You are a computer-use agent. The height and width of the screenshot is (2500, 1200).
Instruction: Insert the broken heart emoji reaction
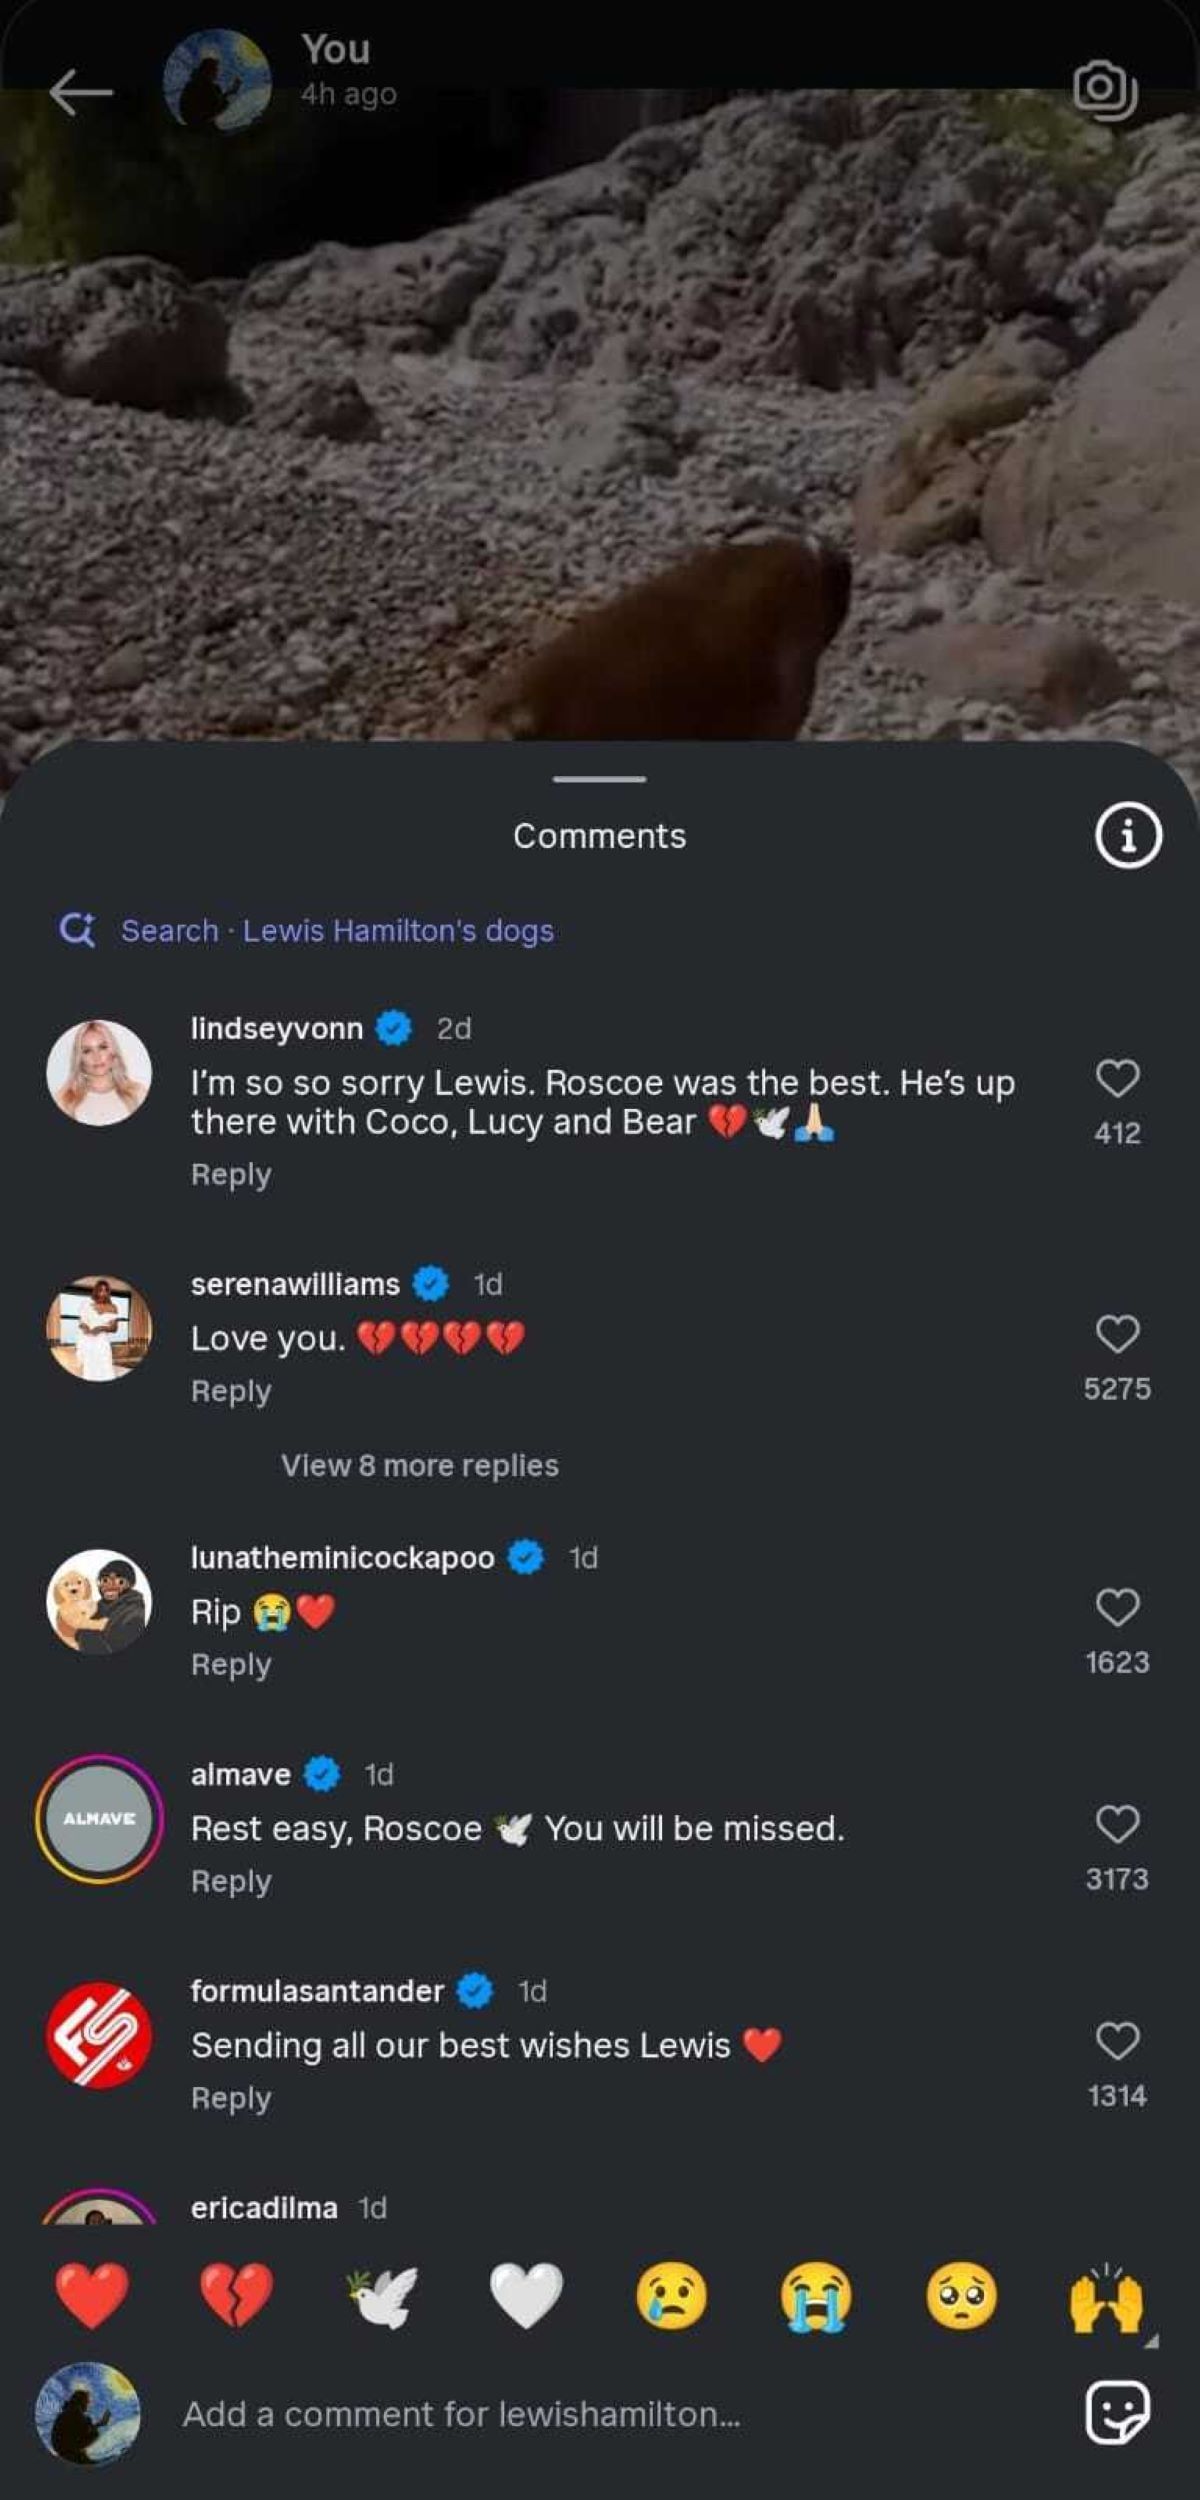pyautogui.click(x=236, y=2296)
